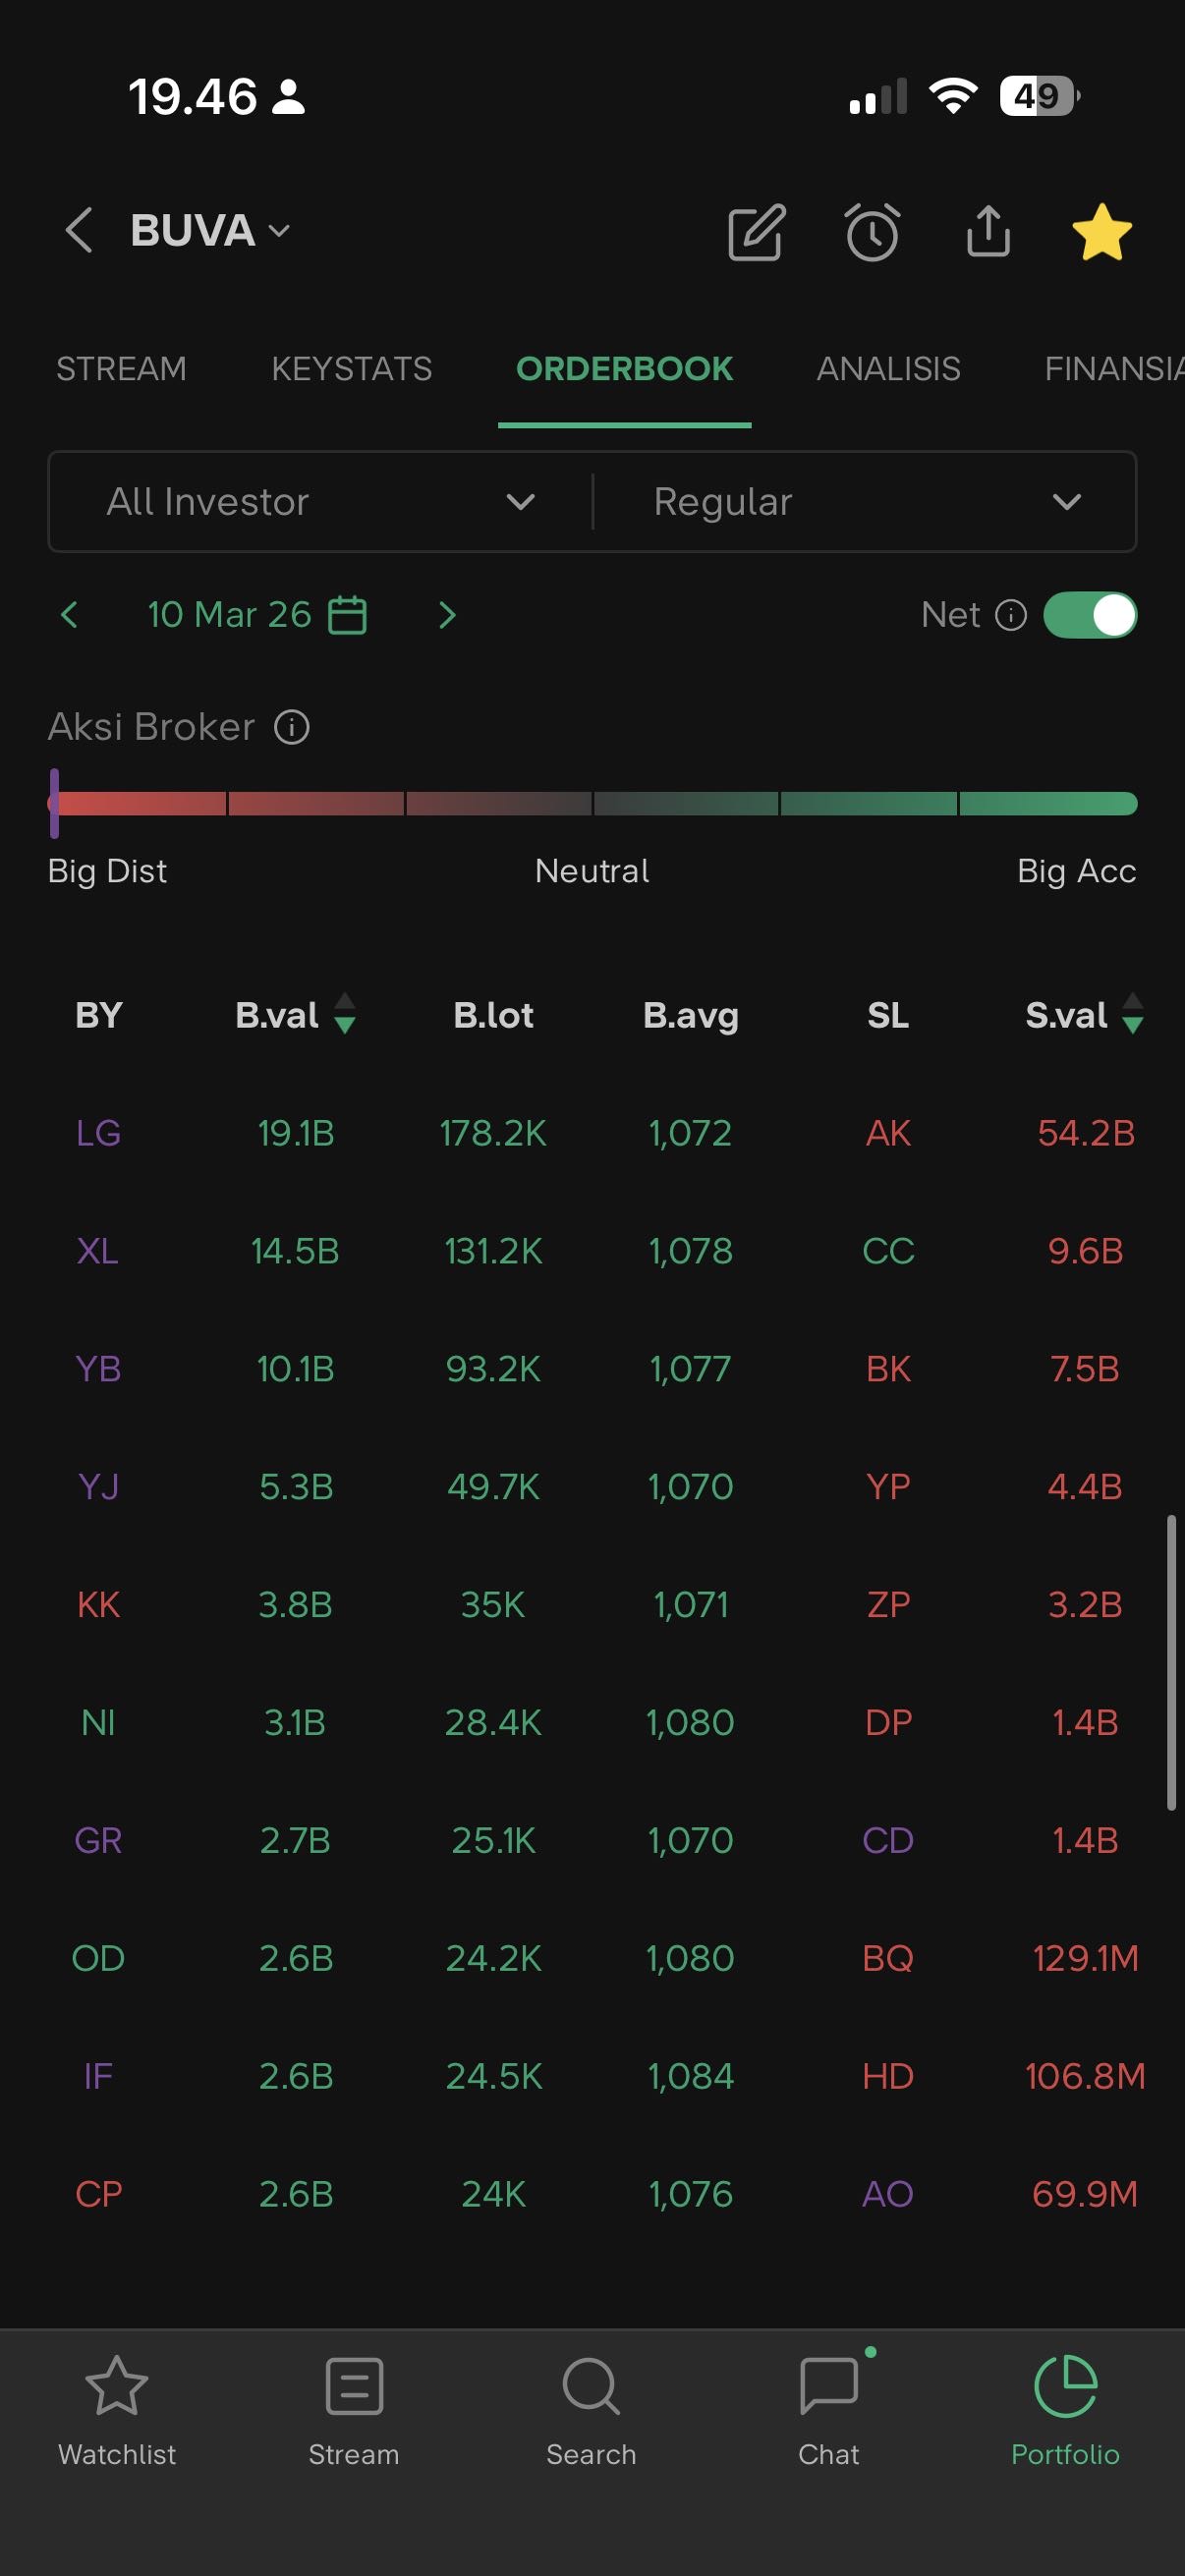This screenshot has height=2576, width=1185.
Task: Switch to the KEYSTATS tab
Action: coord(352,369)
